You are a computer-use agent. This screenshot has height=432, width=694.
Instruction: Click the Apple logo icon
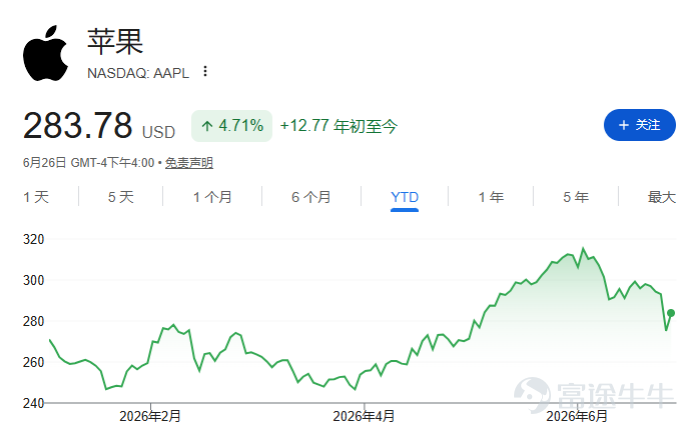(x=46, y=53)
